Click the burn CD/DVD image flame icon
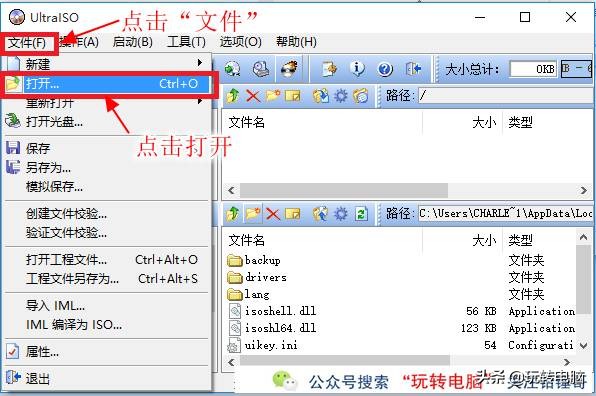596x396 pixels. (289, 69)
